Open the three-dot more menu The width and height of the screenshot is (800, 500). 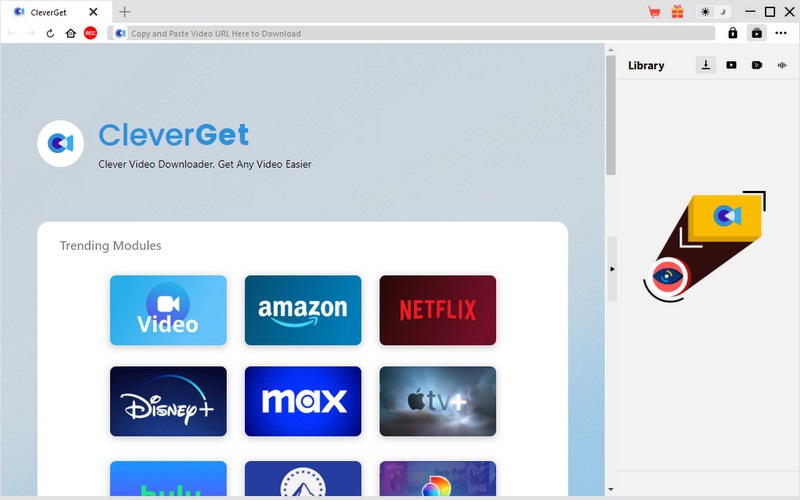tap(781, 33)
